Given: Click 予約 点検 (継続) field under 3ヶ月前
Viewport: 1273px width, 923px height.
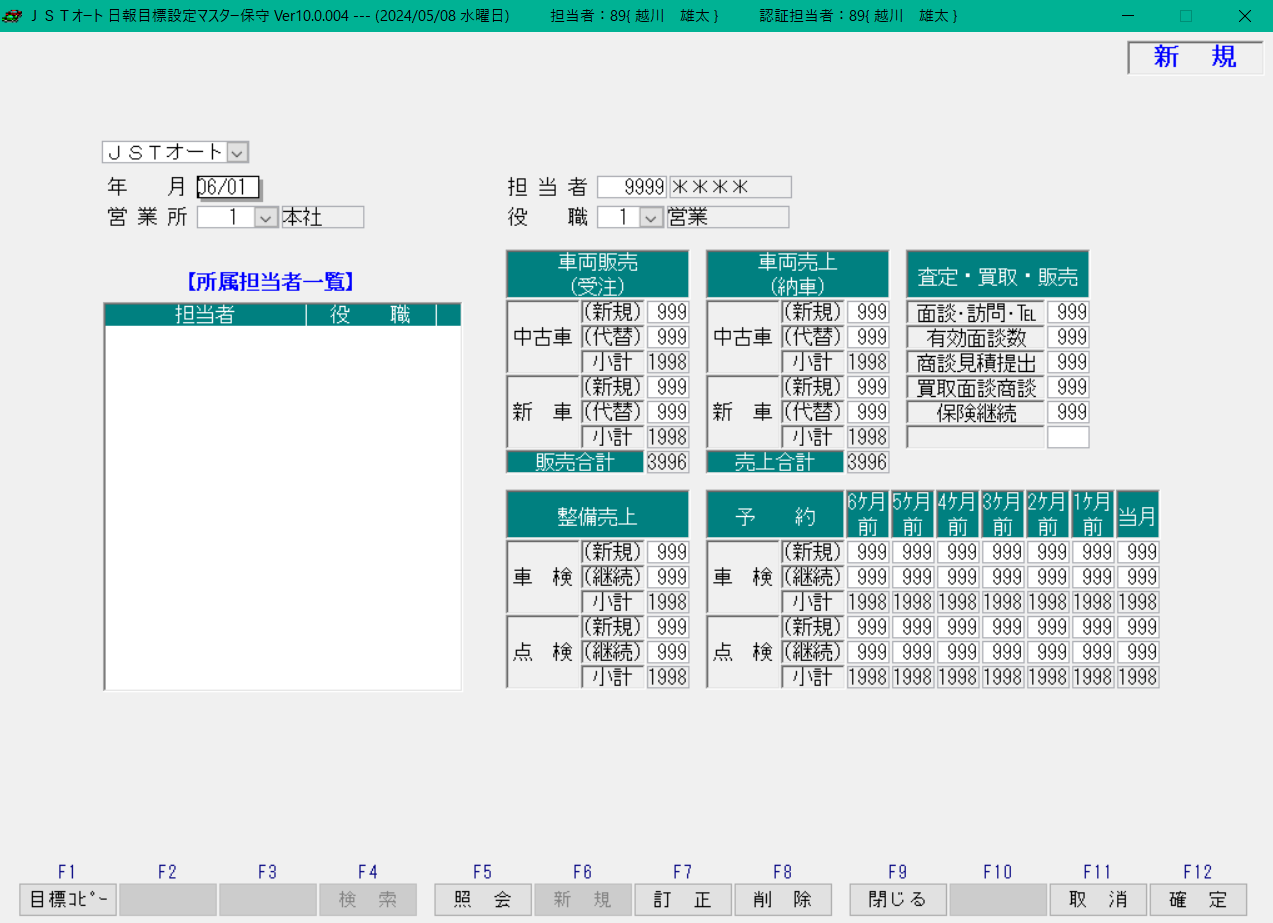Looking at the screenshot, I should [1003, 652].
